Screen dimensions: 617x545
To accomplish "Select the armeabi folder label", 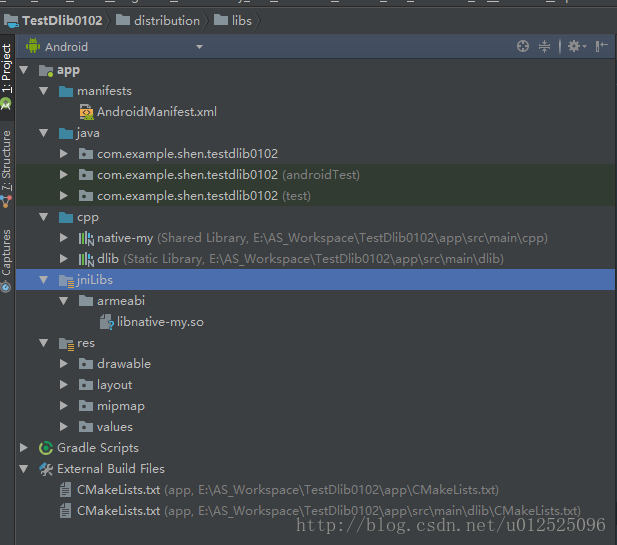I will [x=121, y=301].
